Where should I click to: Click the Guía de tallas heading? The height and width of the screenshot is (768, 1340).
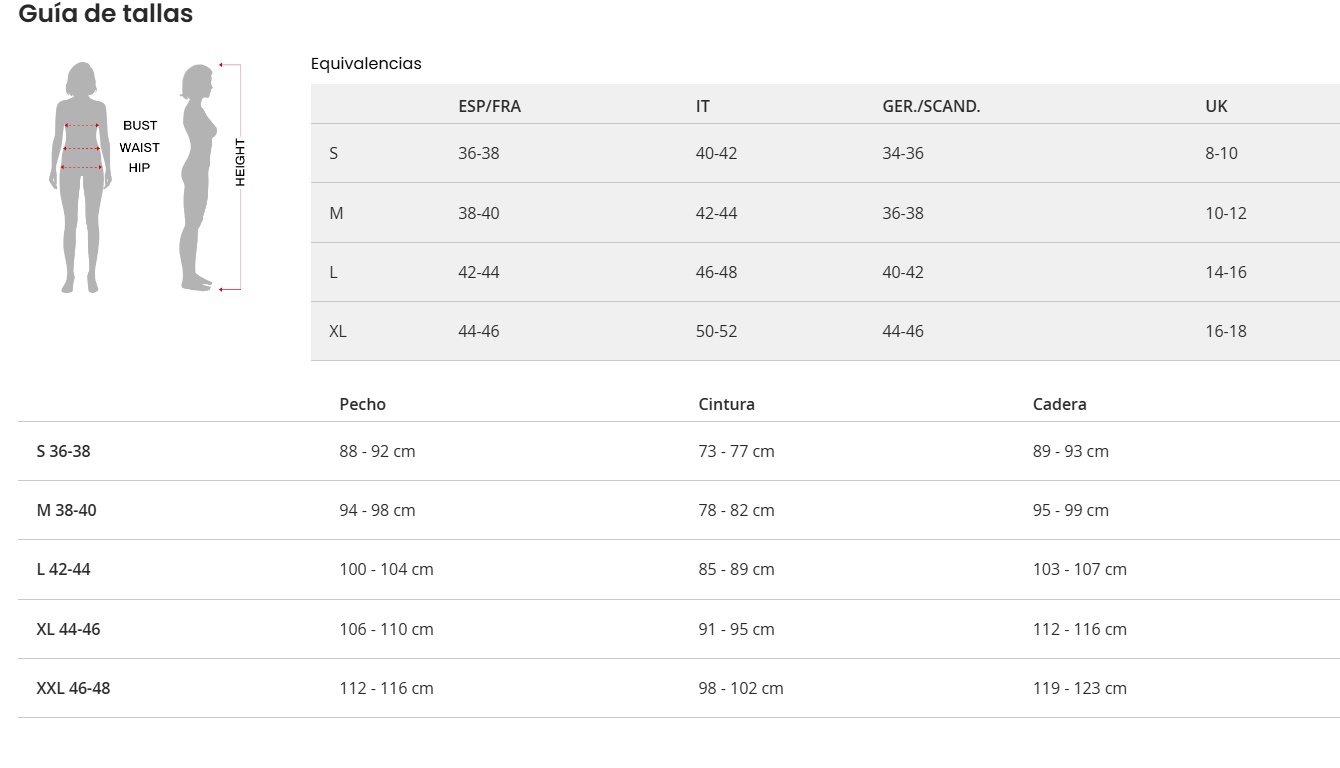pos(105,14)
